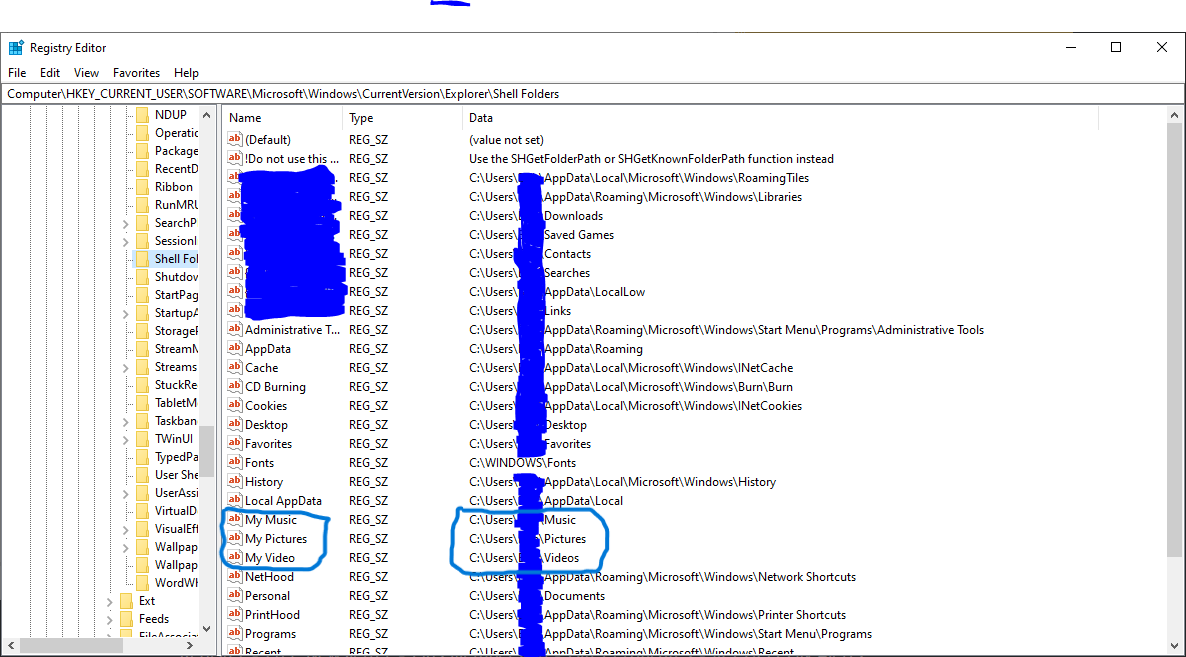Click the Feeds key folder icon
The image size is (1186, 657).
point(126,619)
